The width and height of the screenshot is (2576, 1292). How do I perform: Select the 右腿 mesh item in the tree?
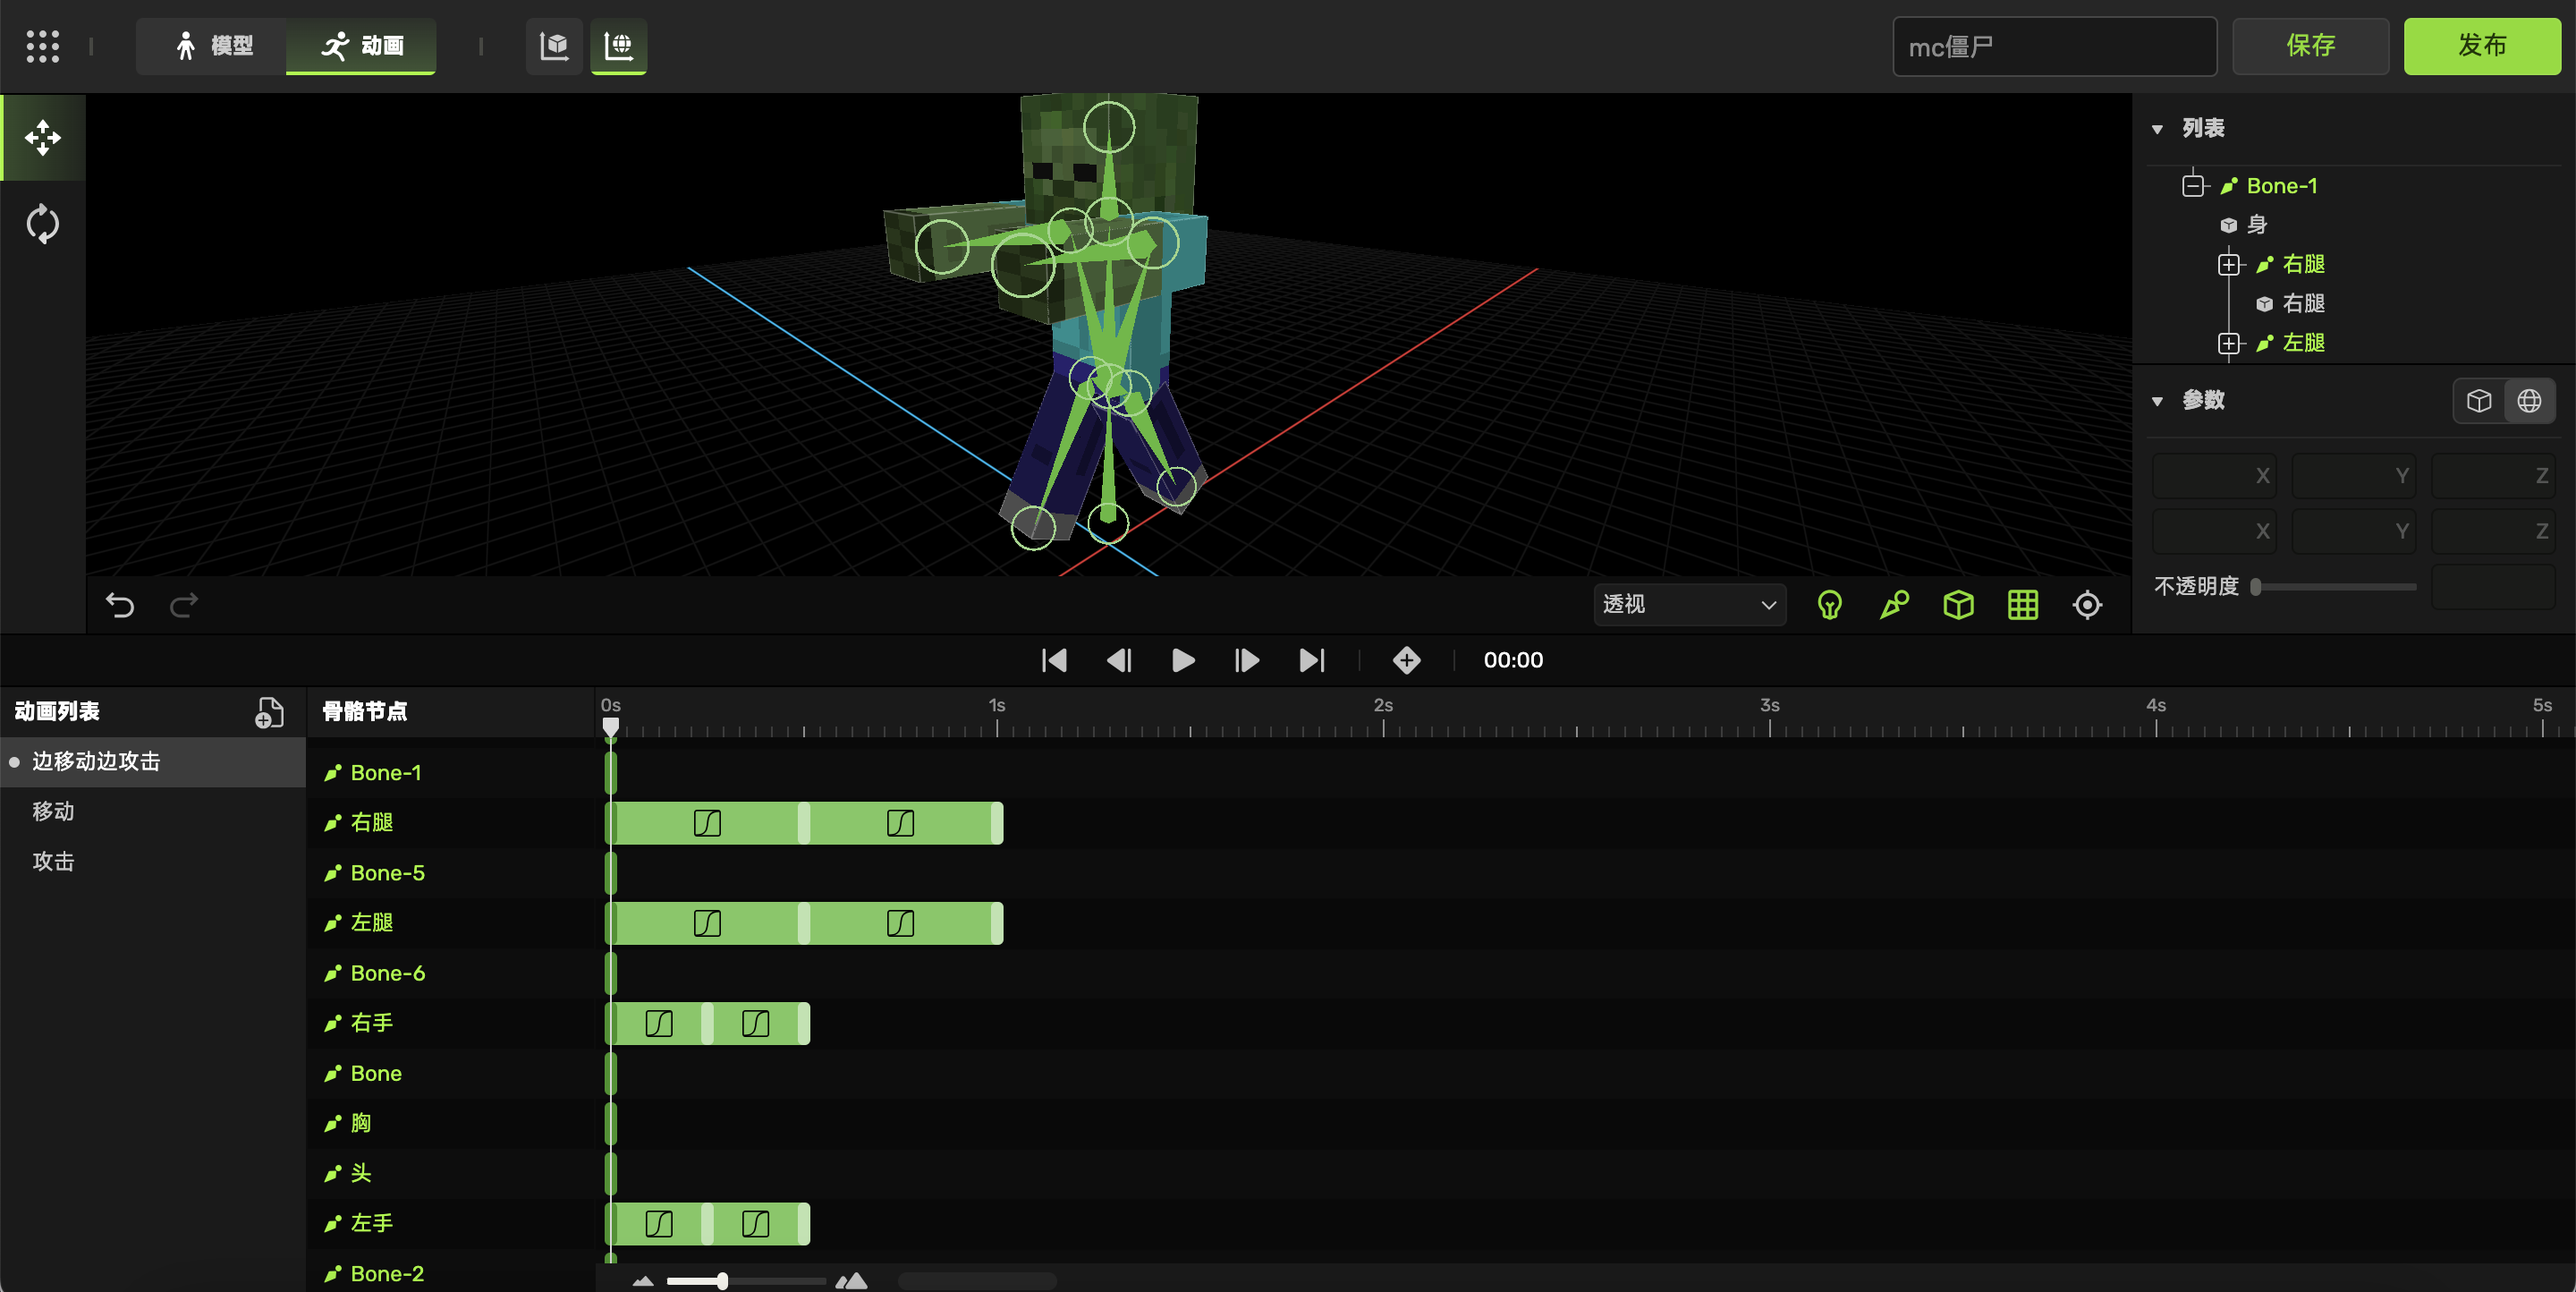(x=2303, y=303)
